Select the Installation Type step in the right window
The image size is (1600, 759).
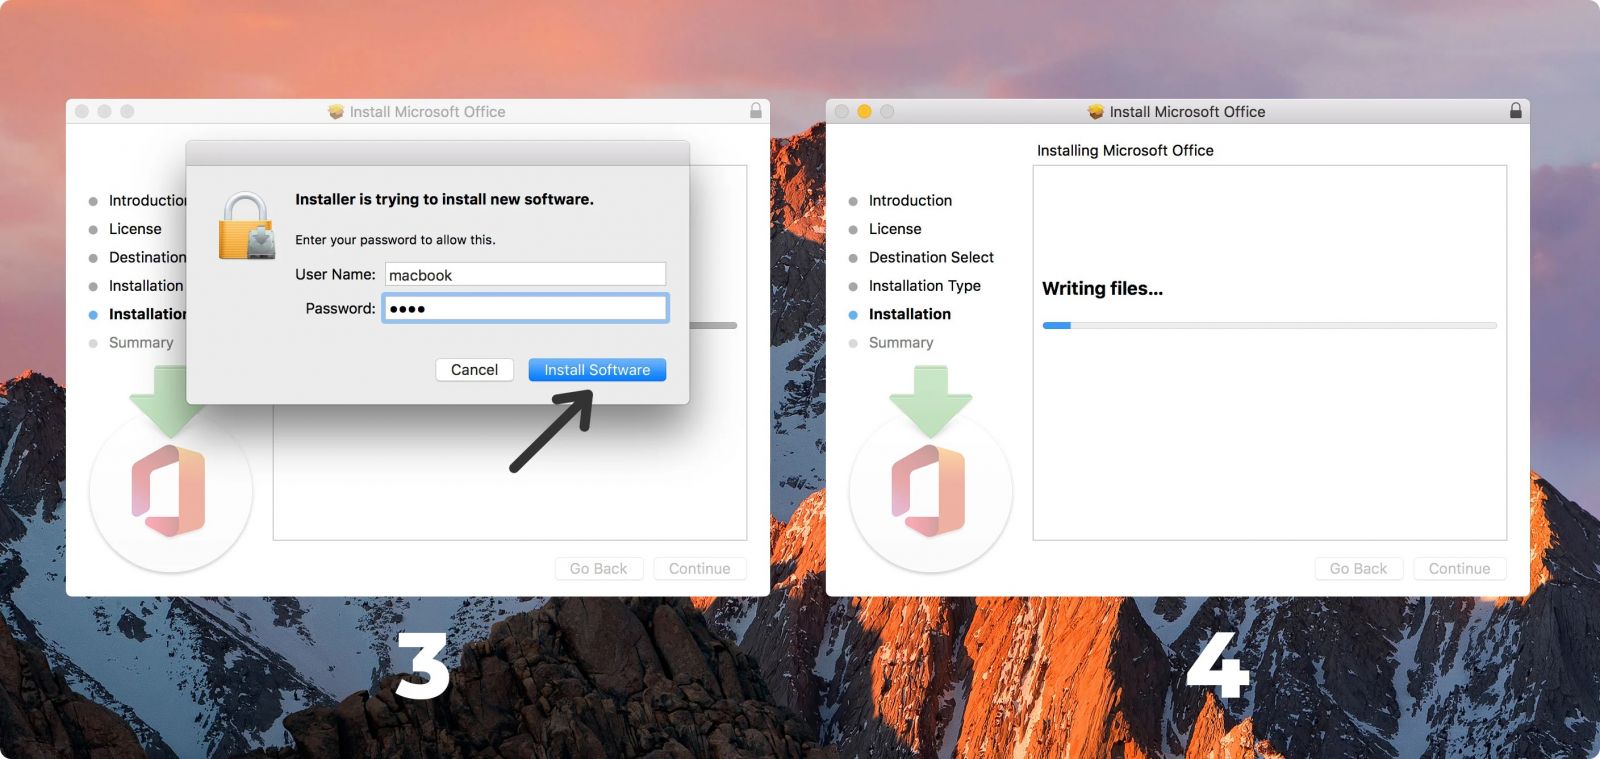point(925,286)
